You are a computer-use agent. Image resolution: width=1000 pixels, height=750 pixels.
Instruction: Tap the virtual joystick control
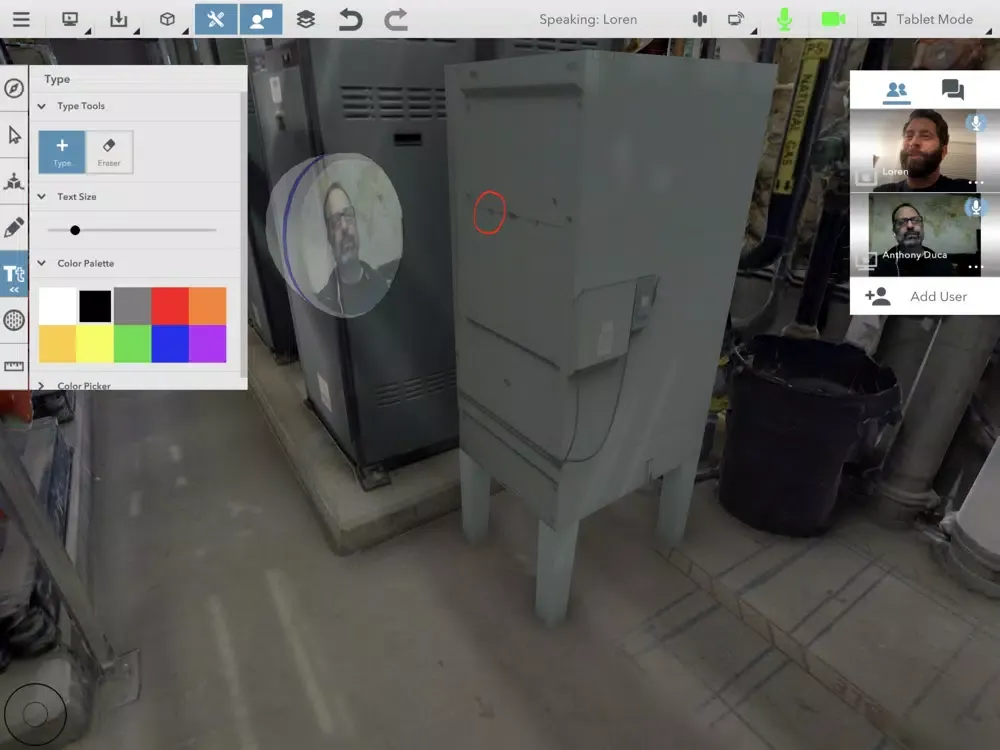click(x=35, y=714)
